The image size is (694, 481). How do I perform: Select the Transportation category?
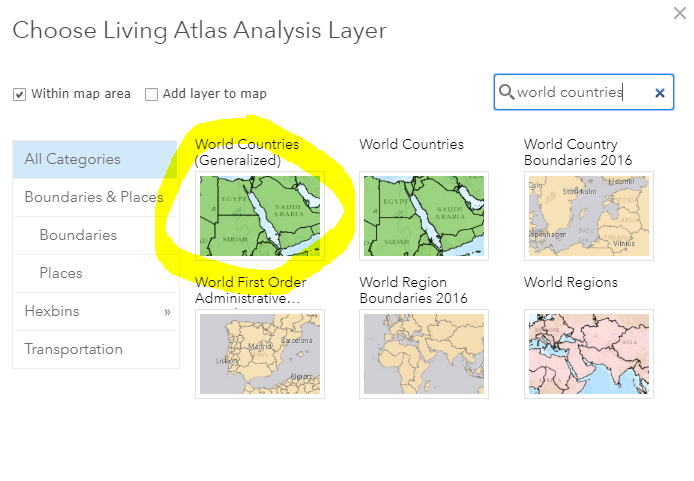pyautogui.click(x=95, y=350)
